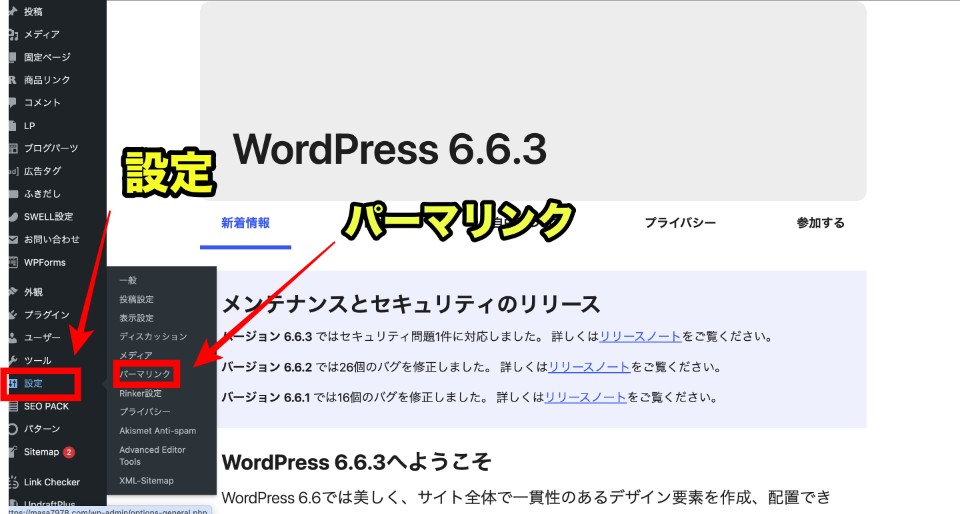The width and height of the screenshot is (960, 514).
Task: Click the SEO PACK icon
Action: point(13,406)
